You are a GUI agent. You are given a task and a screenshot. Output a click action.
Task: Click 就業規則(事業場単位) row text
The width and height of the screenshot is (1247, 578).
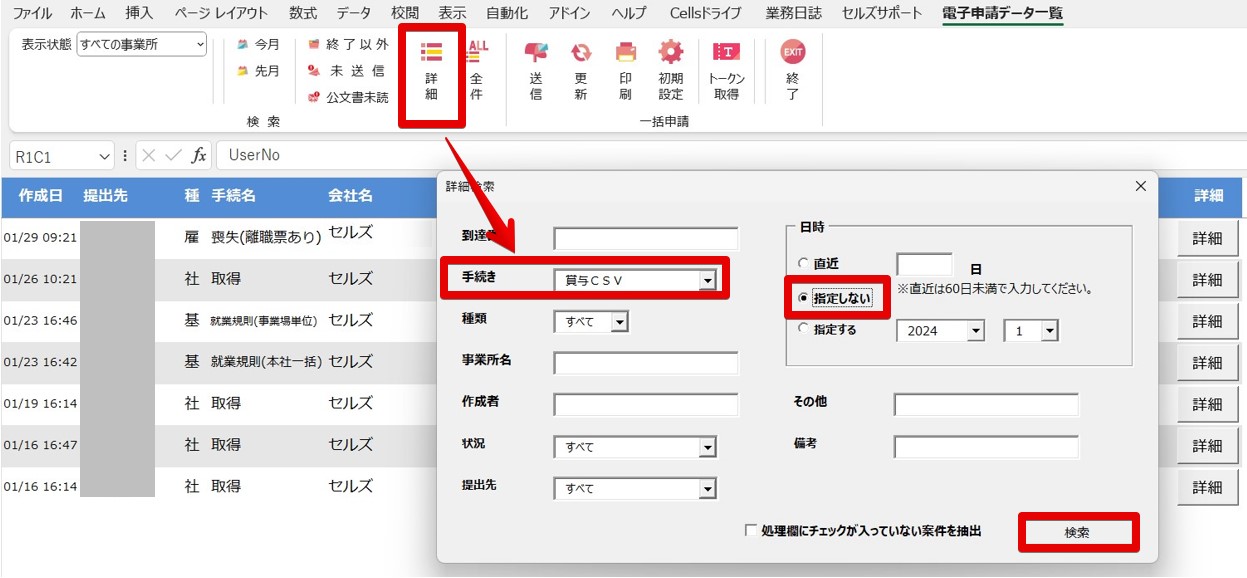(x=264, y=321)
